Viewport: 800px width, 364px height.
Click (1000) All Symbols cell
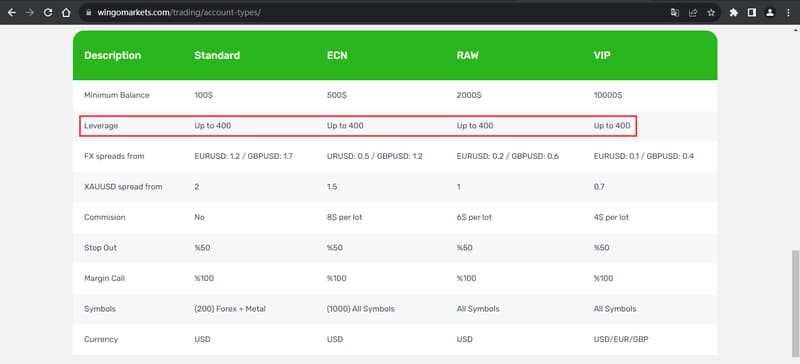coord(361,309)
